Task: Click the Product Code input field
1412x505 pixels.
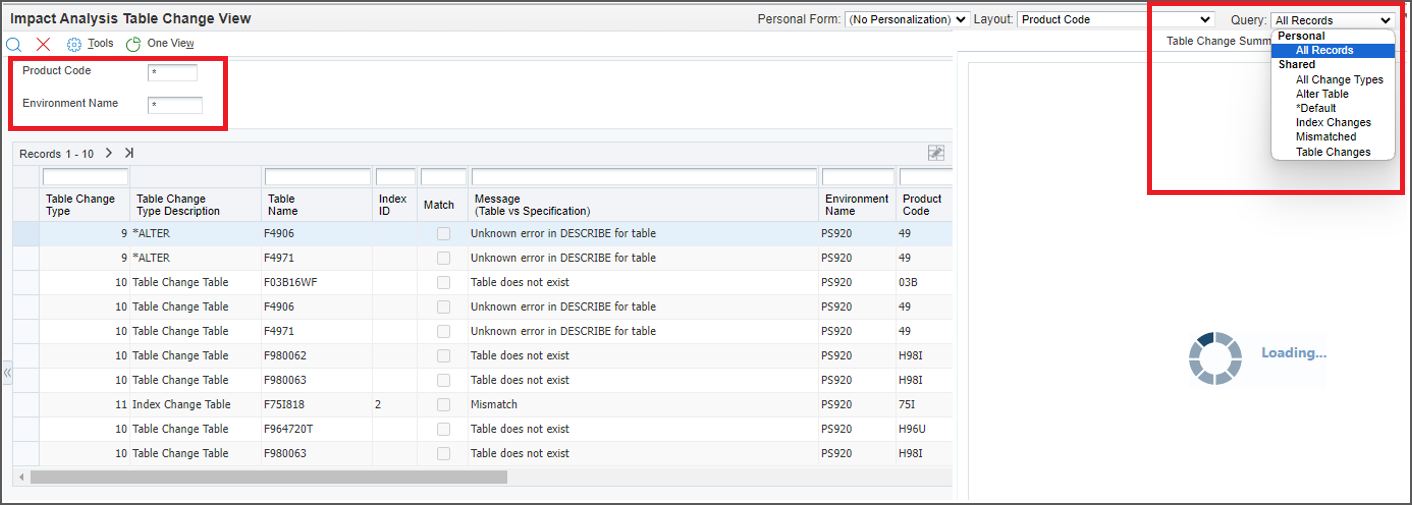Action: coord(172,73)
